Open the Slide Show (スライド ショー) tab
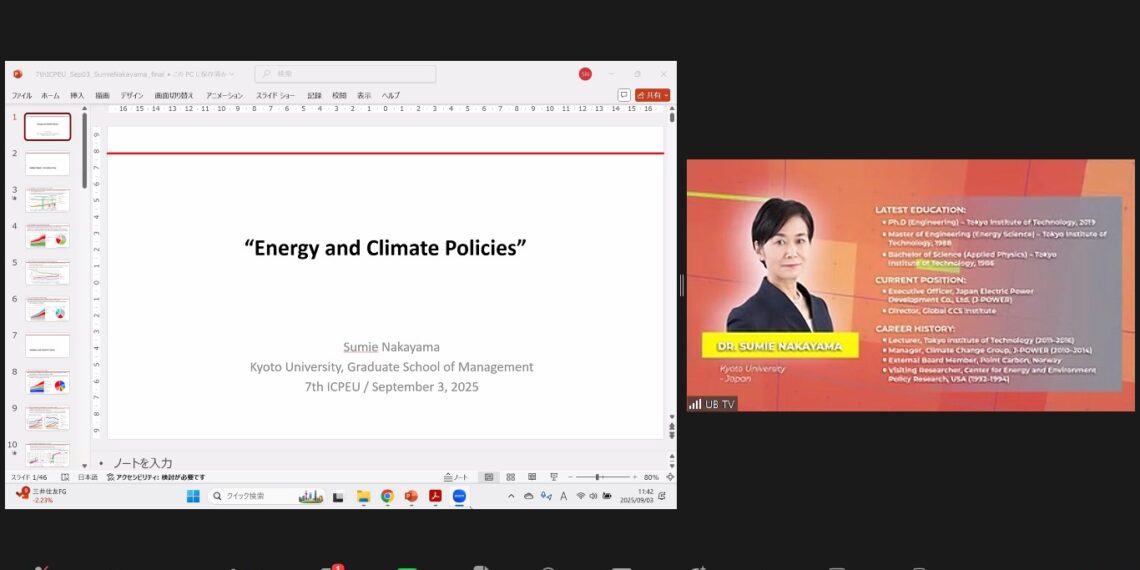Screen dimensions: 1140x570 point(275,96)
